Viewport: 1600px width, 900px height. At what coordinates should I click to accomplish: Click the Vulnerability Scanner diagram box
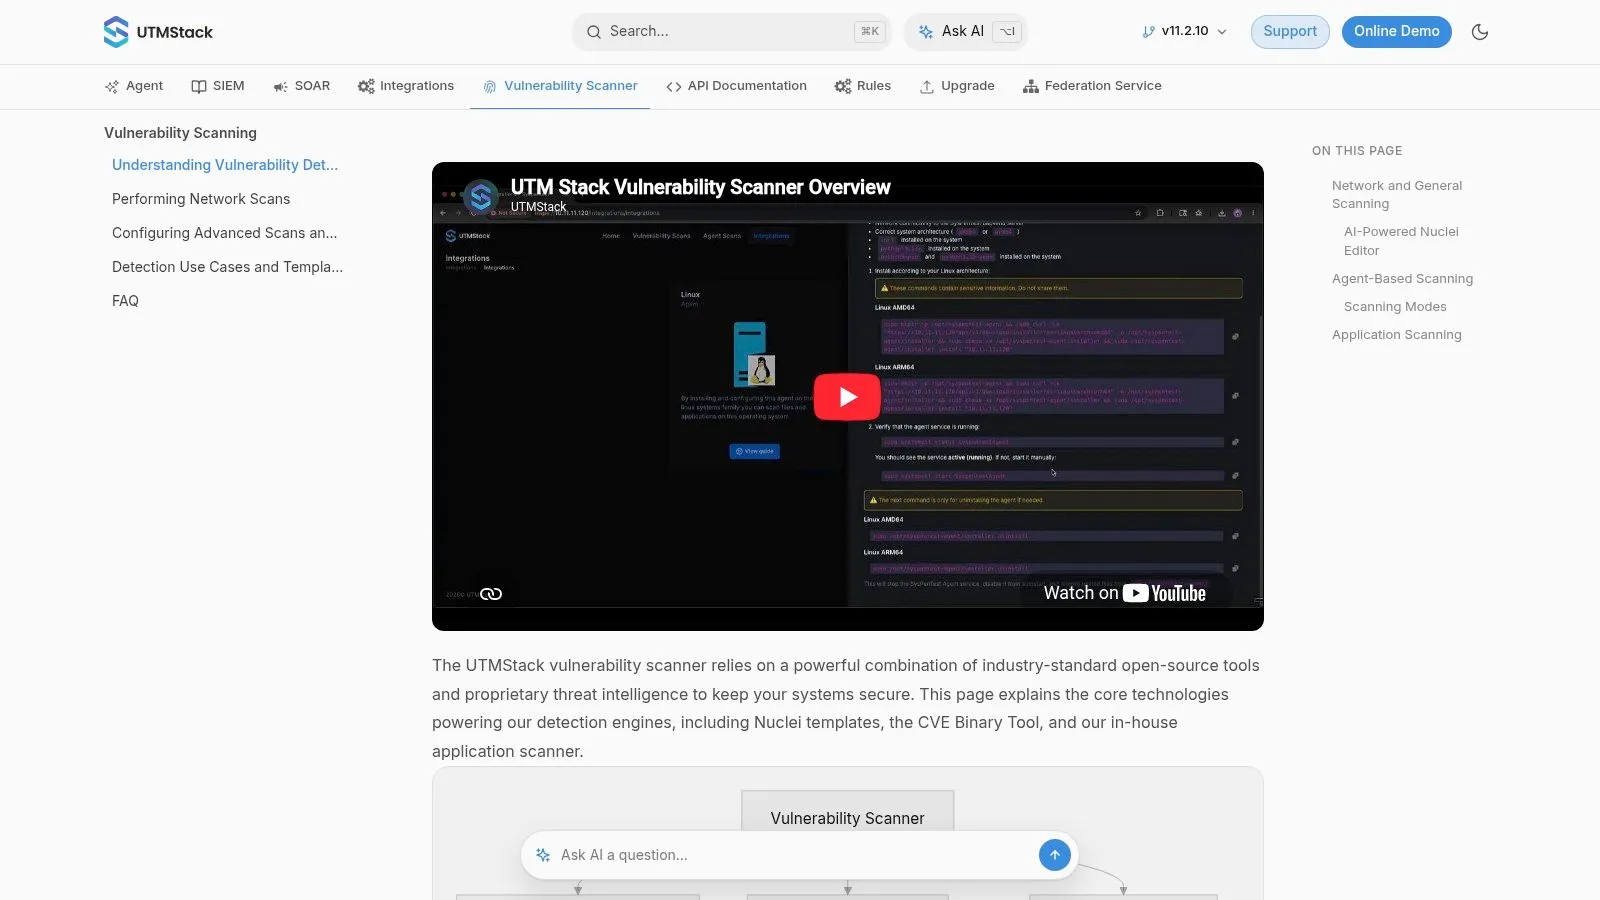click(x=847, y=812)
